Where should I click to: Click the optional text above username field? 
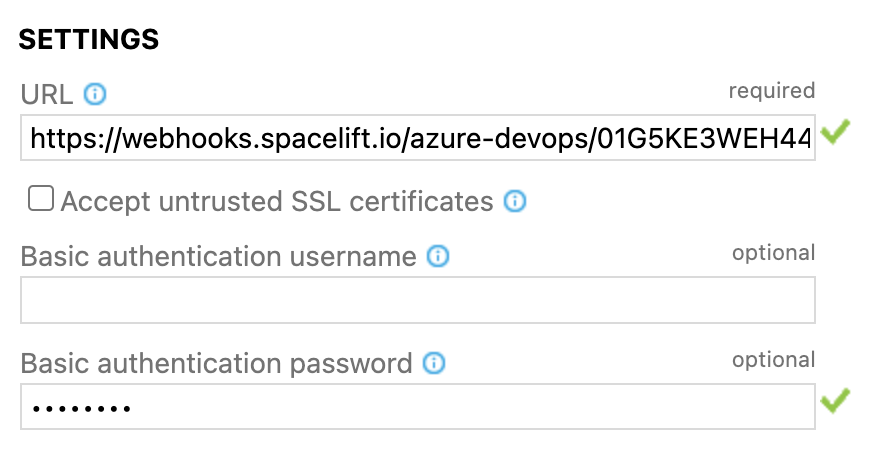(773, 253)
